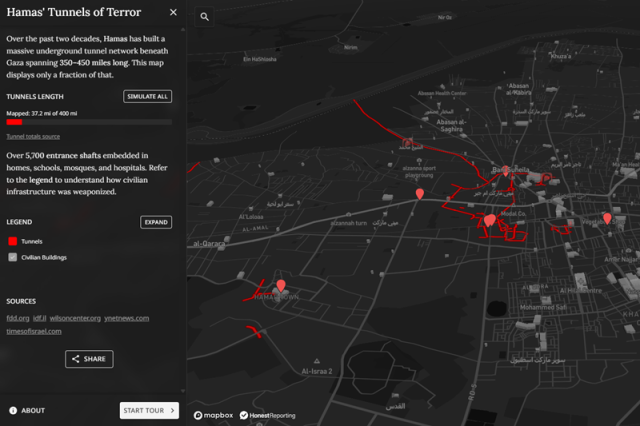Click the 'al-Qarara' map label
Screen dimensions: 640x426
tap(209, 244)
